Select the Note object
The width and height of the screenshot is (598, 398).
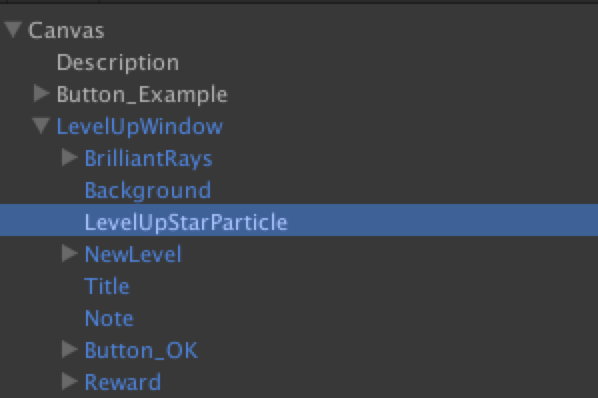pyautogui.click(x=109, y=318)
